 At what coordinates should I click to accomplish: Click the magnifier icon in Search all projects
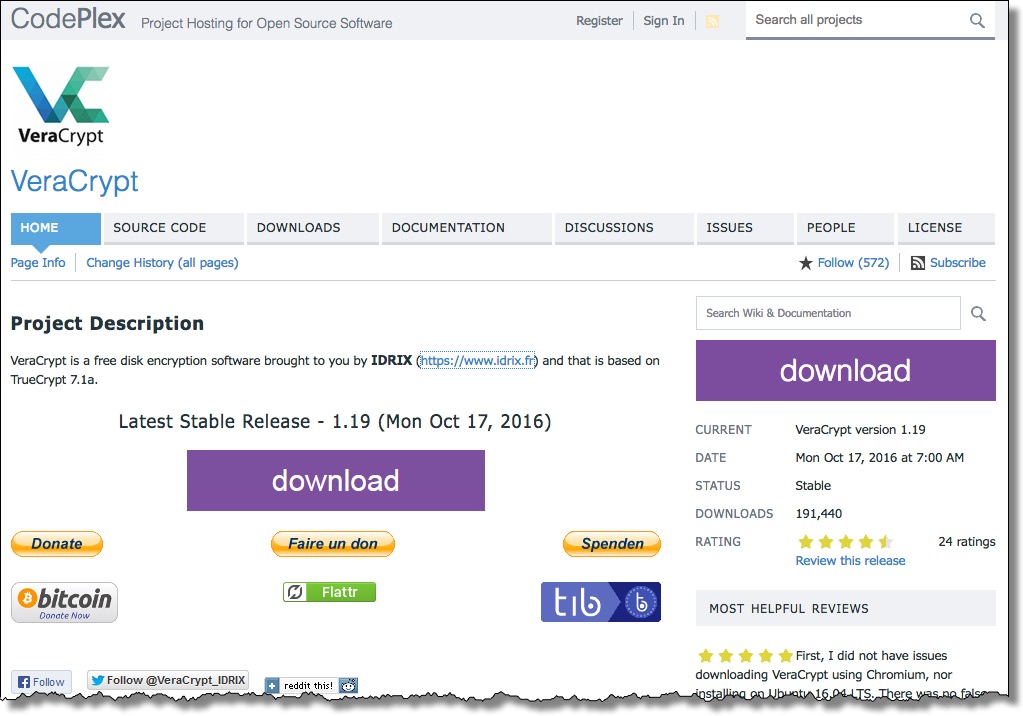pos(975,19)
